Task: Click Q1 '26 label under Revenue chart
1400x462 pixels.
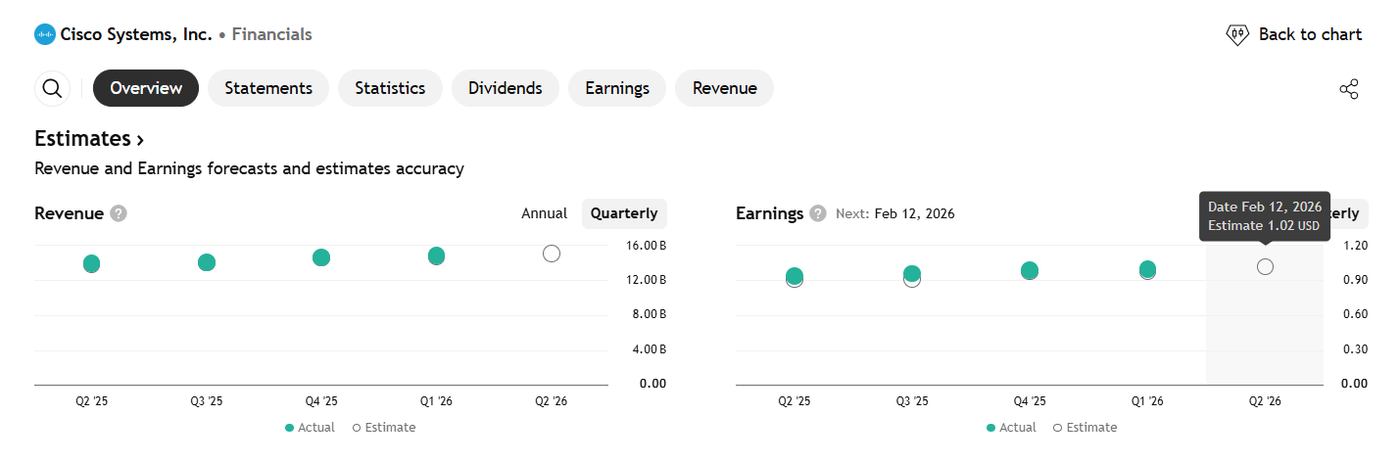Action: (x=436, y=401)
